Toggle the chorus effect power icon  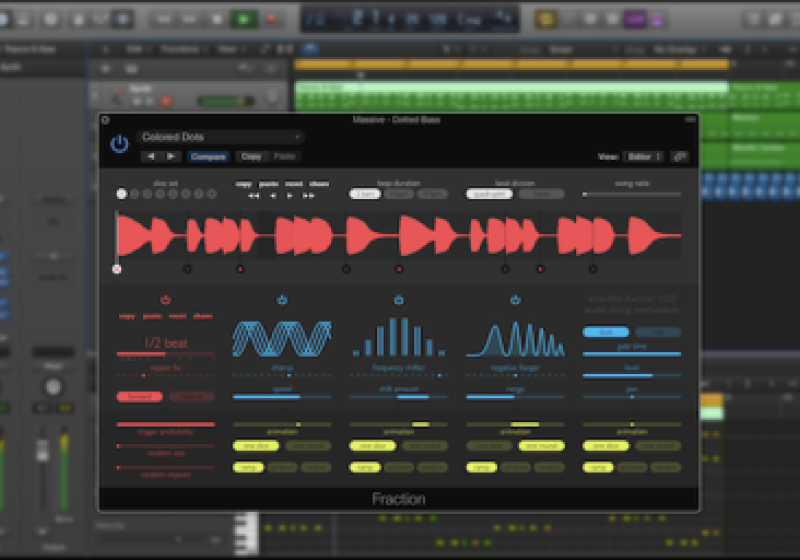click(x=282, y=299)
